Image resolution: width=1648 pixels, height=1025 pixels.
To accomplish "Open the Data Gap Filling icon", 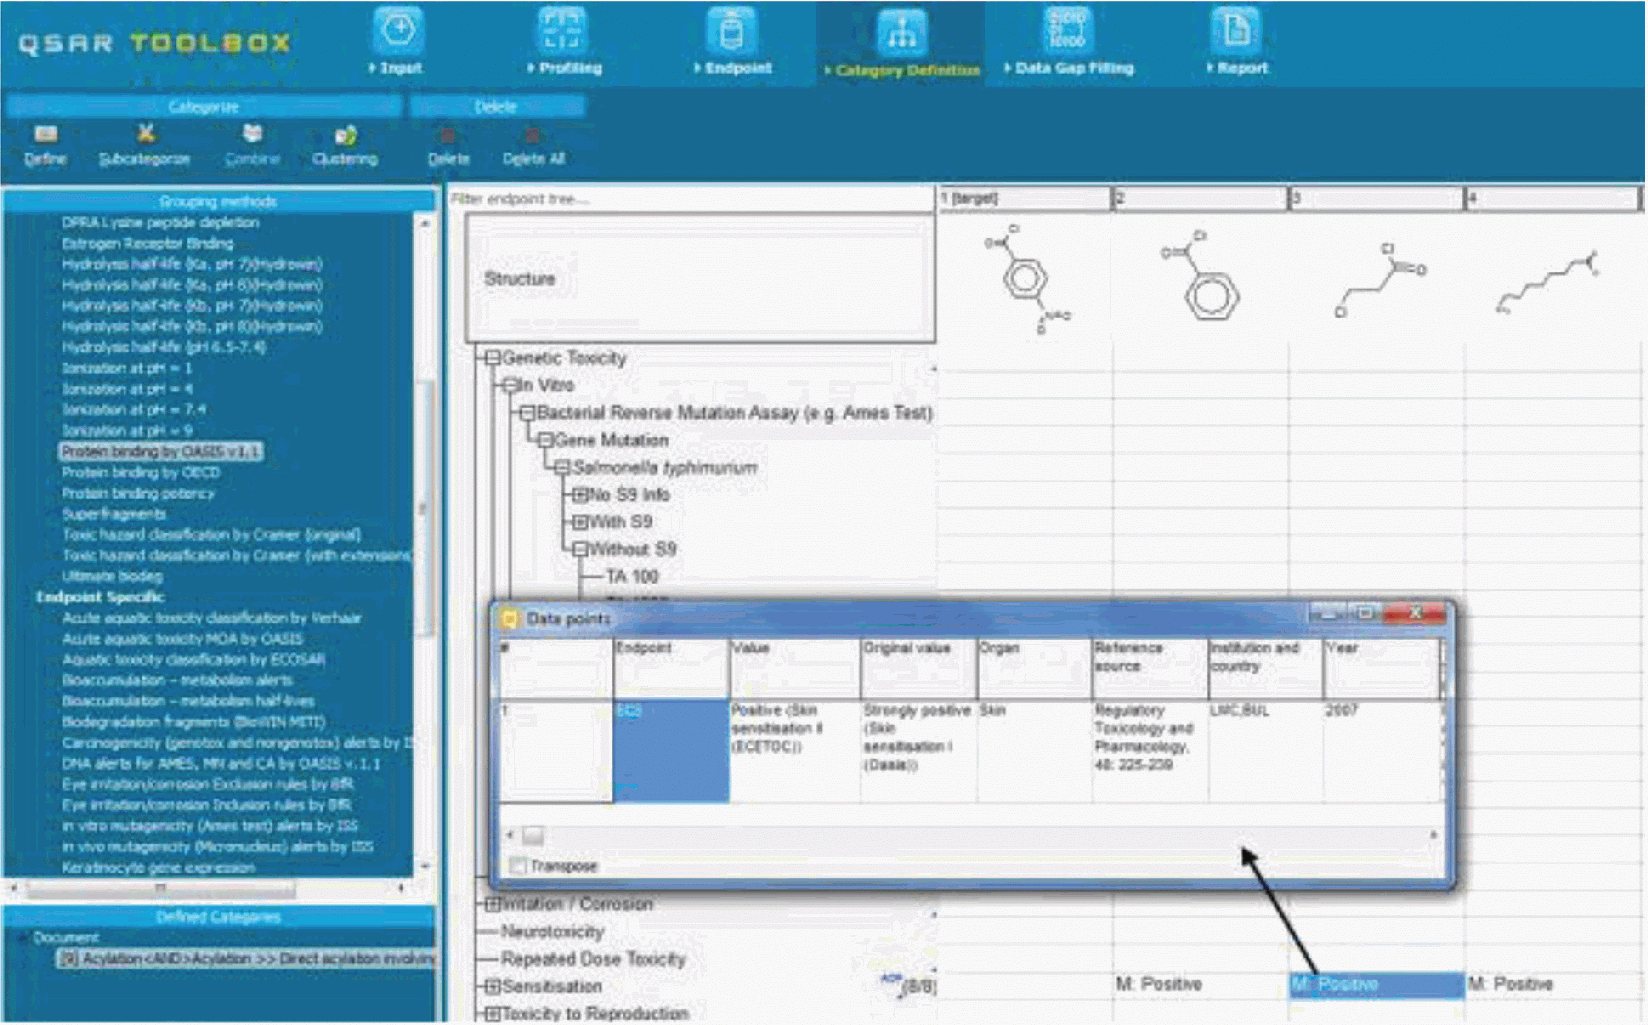I will (1066, 33).
